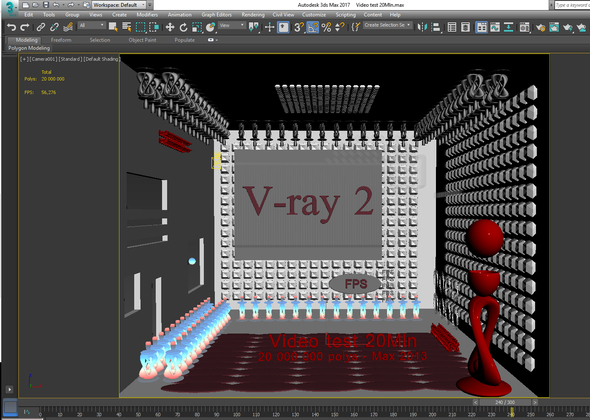
Task: Toggle the Percent Snap button
Action: (326, 27)
